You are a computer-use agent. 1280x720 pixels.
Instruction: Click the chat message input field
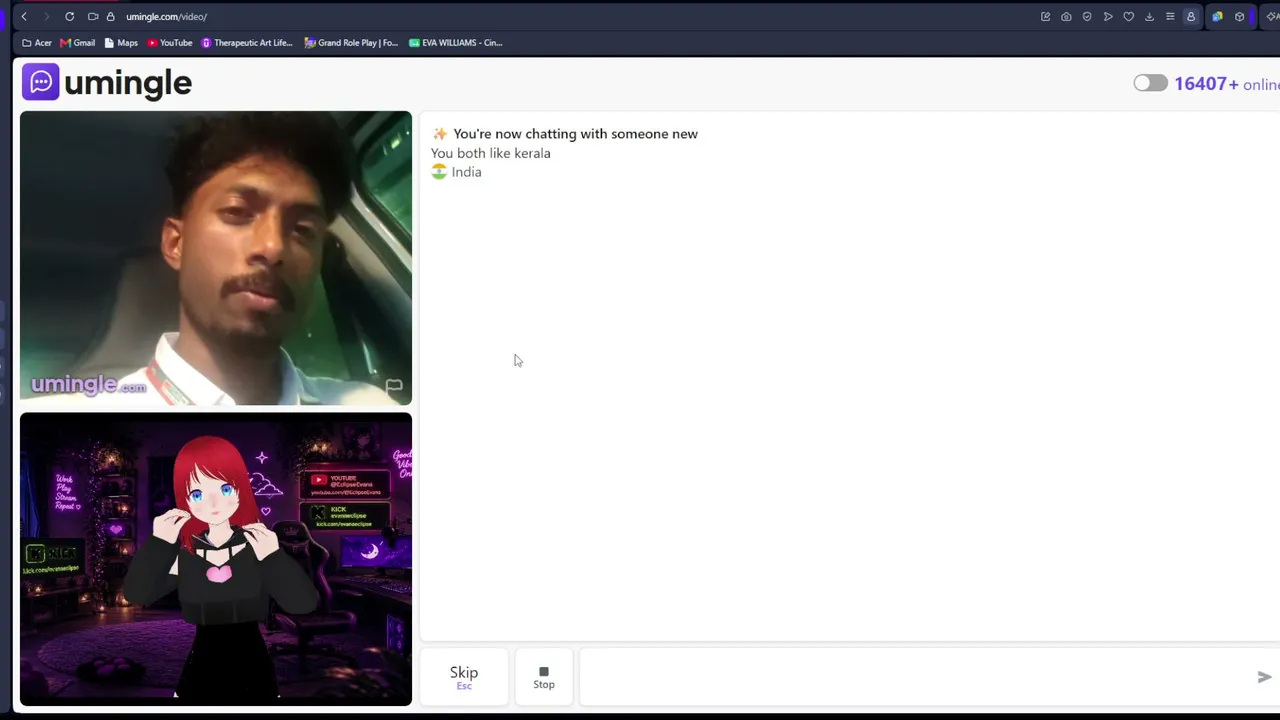pos(915,677)
